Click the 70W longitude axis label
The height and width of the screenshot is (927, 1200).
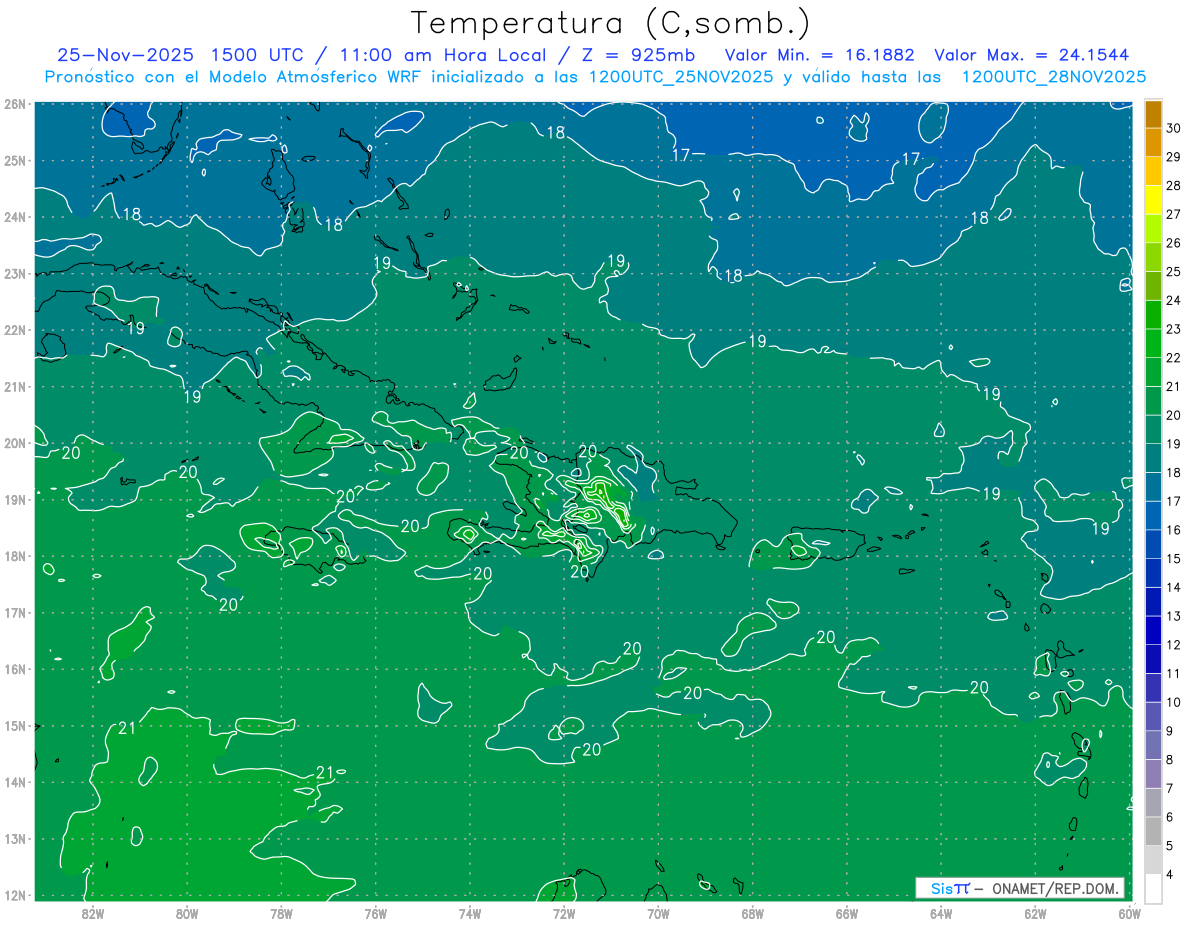pyautogui.click(x=658, y=912)
